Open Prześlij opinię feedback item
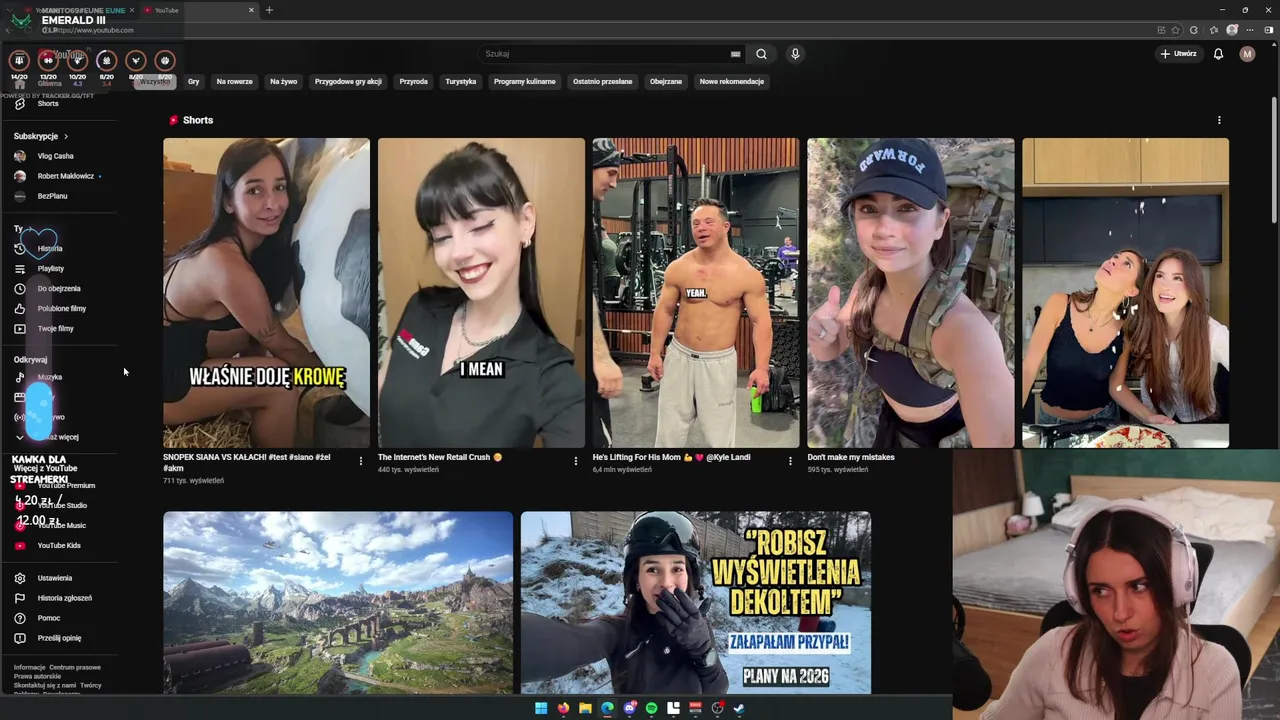The height and width of the screenshot is (720, 1280). tap(60, 638)
